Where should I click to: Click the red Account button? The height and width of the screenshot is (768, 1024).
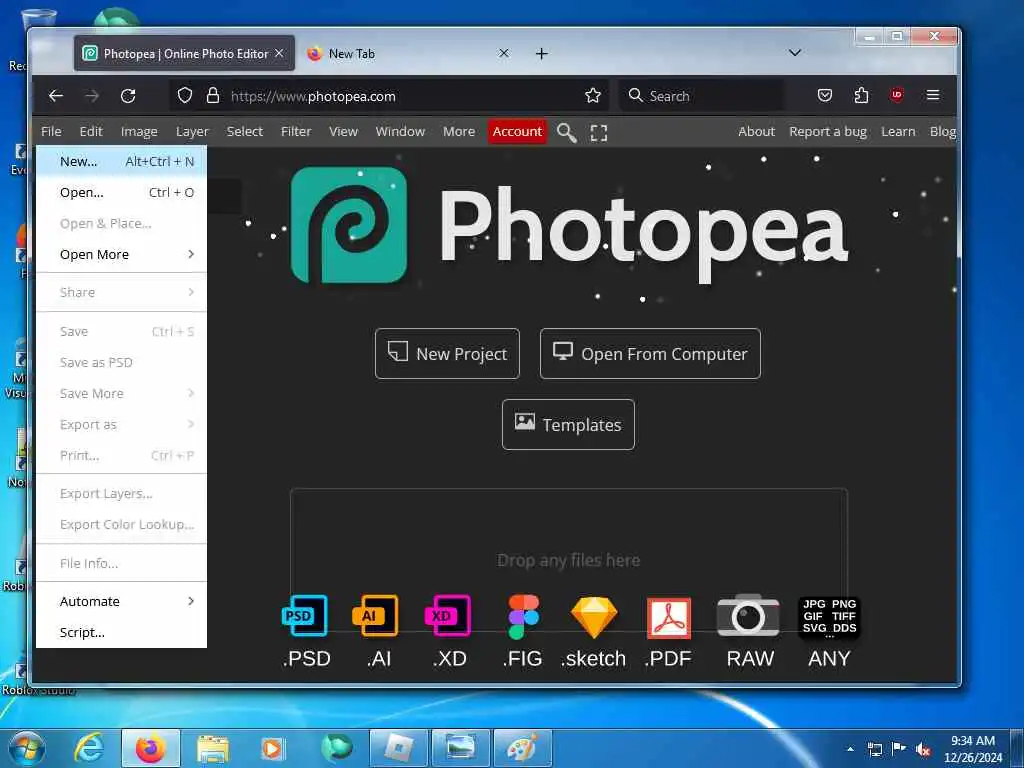click(517, 131)
